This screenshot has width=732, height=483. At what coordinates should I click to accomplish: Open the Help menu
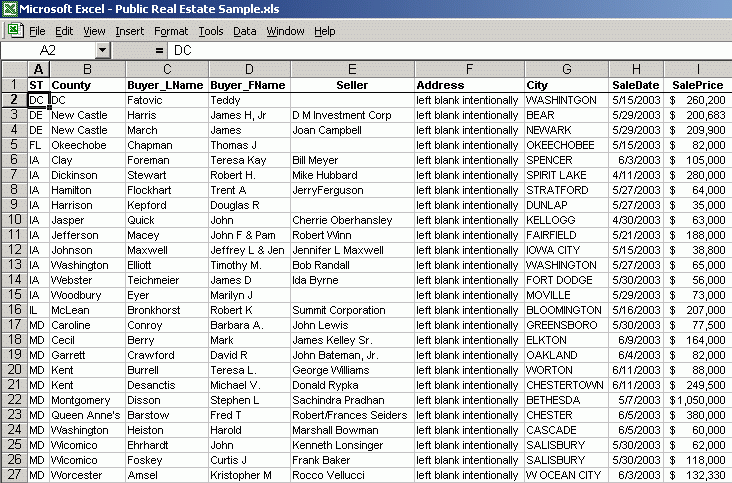click(x=324, y=31)
